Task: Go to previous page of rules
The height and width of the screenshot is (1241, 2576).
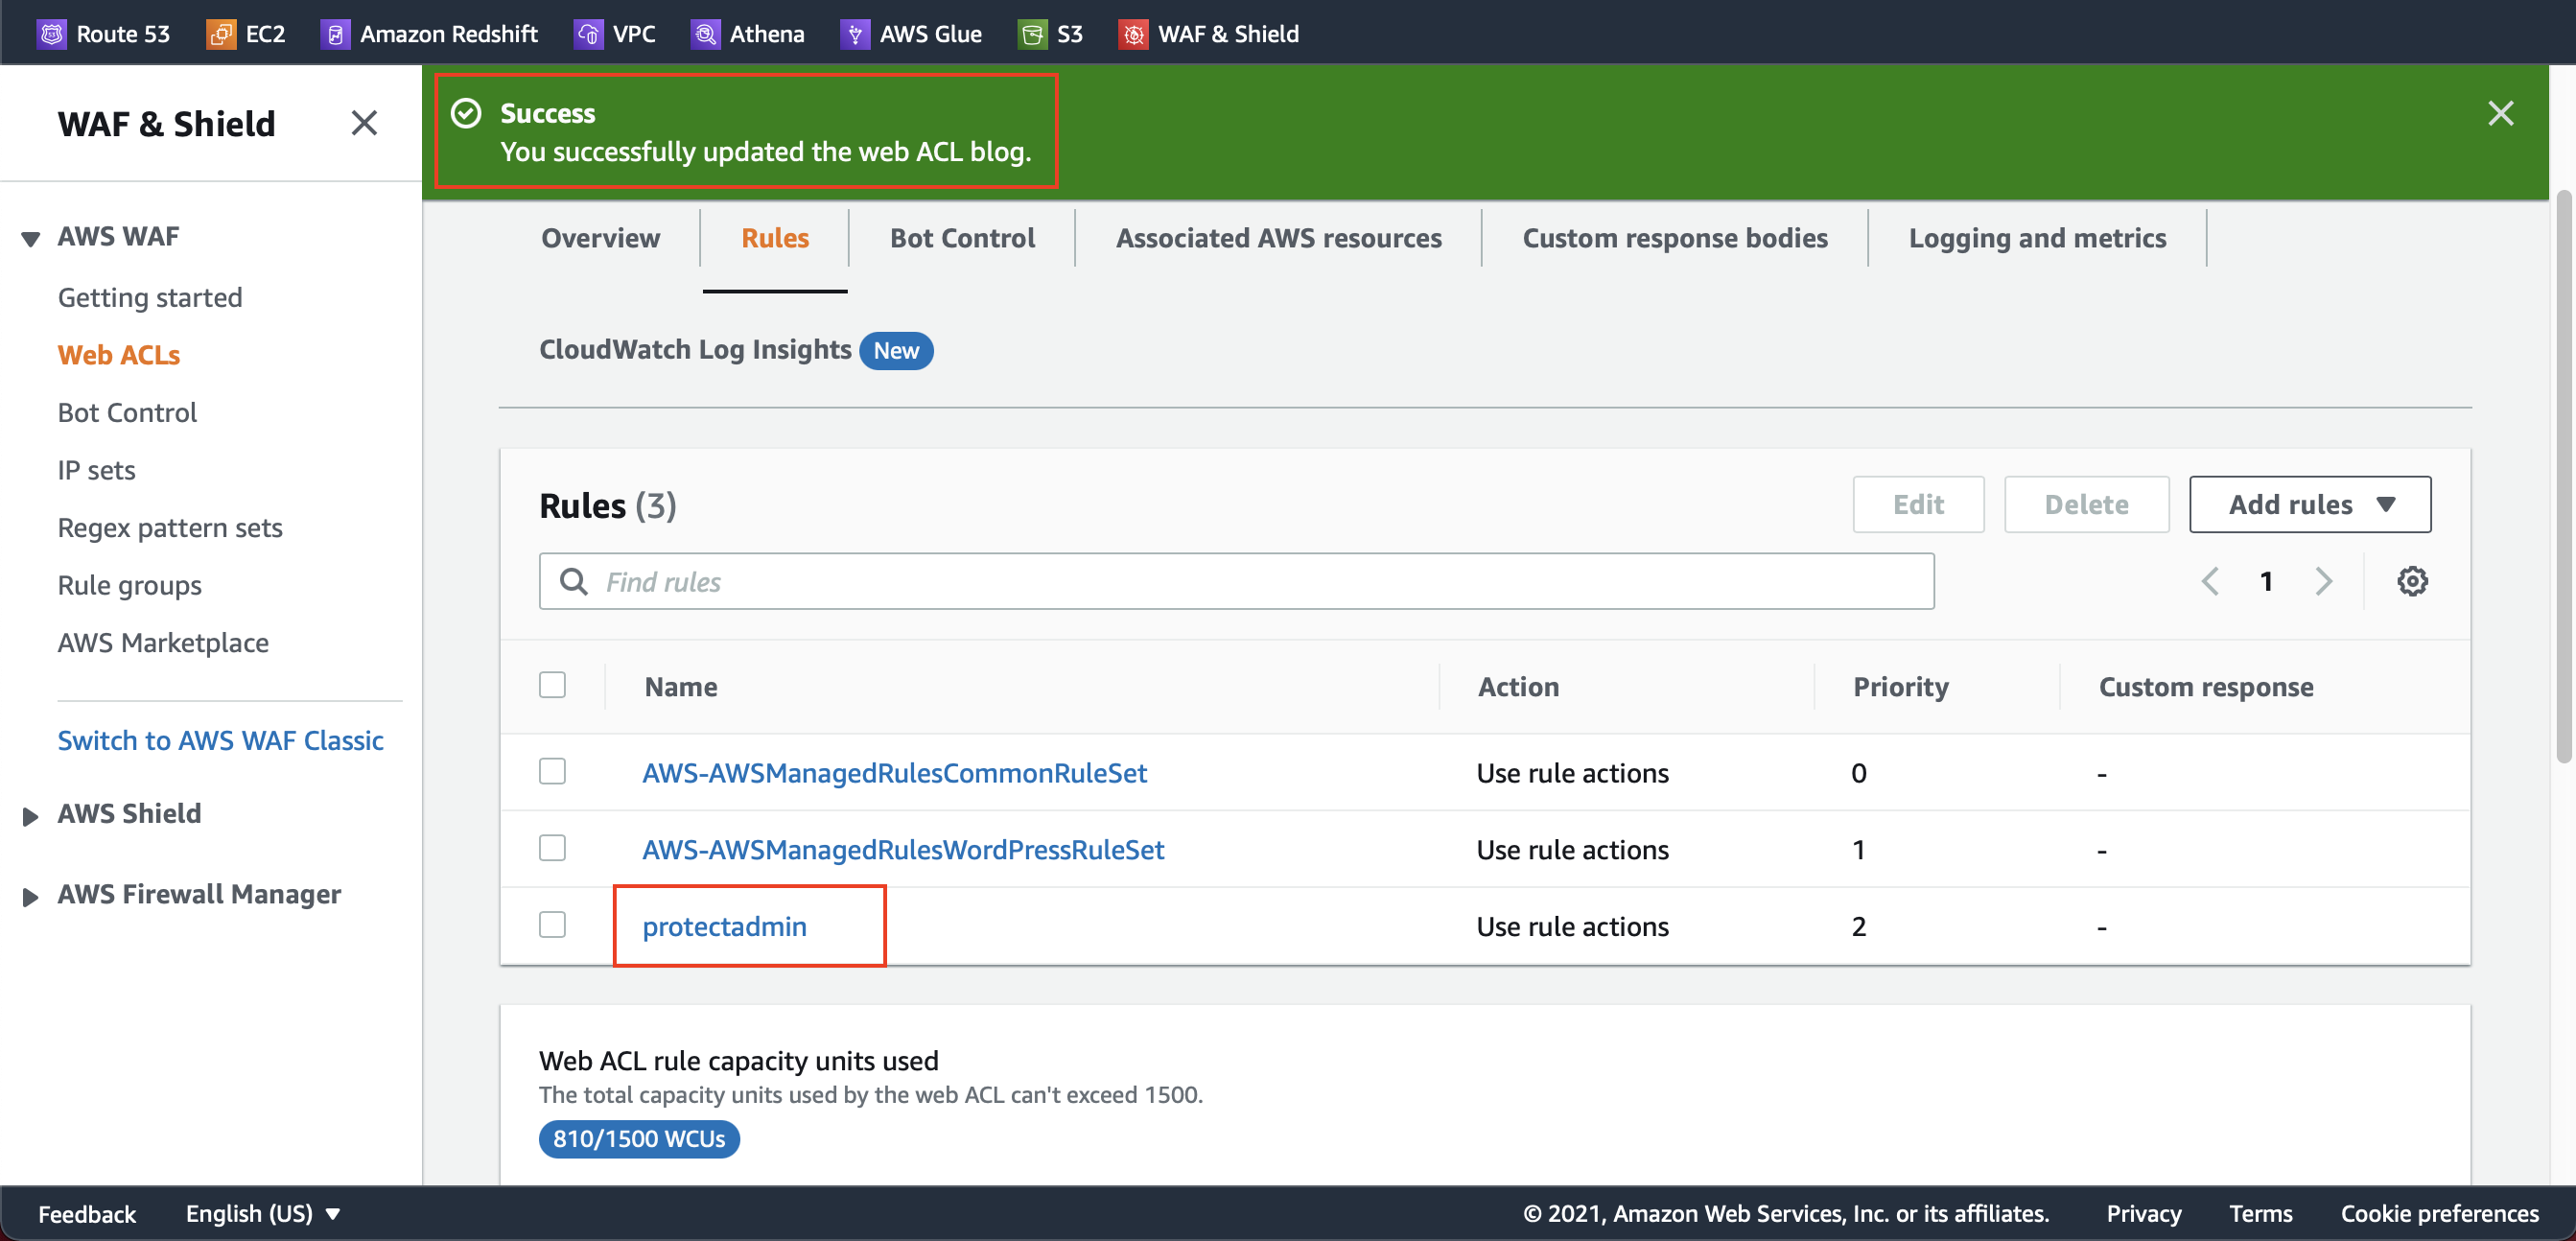Action: (2210, 581)
